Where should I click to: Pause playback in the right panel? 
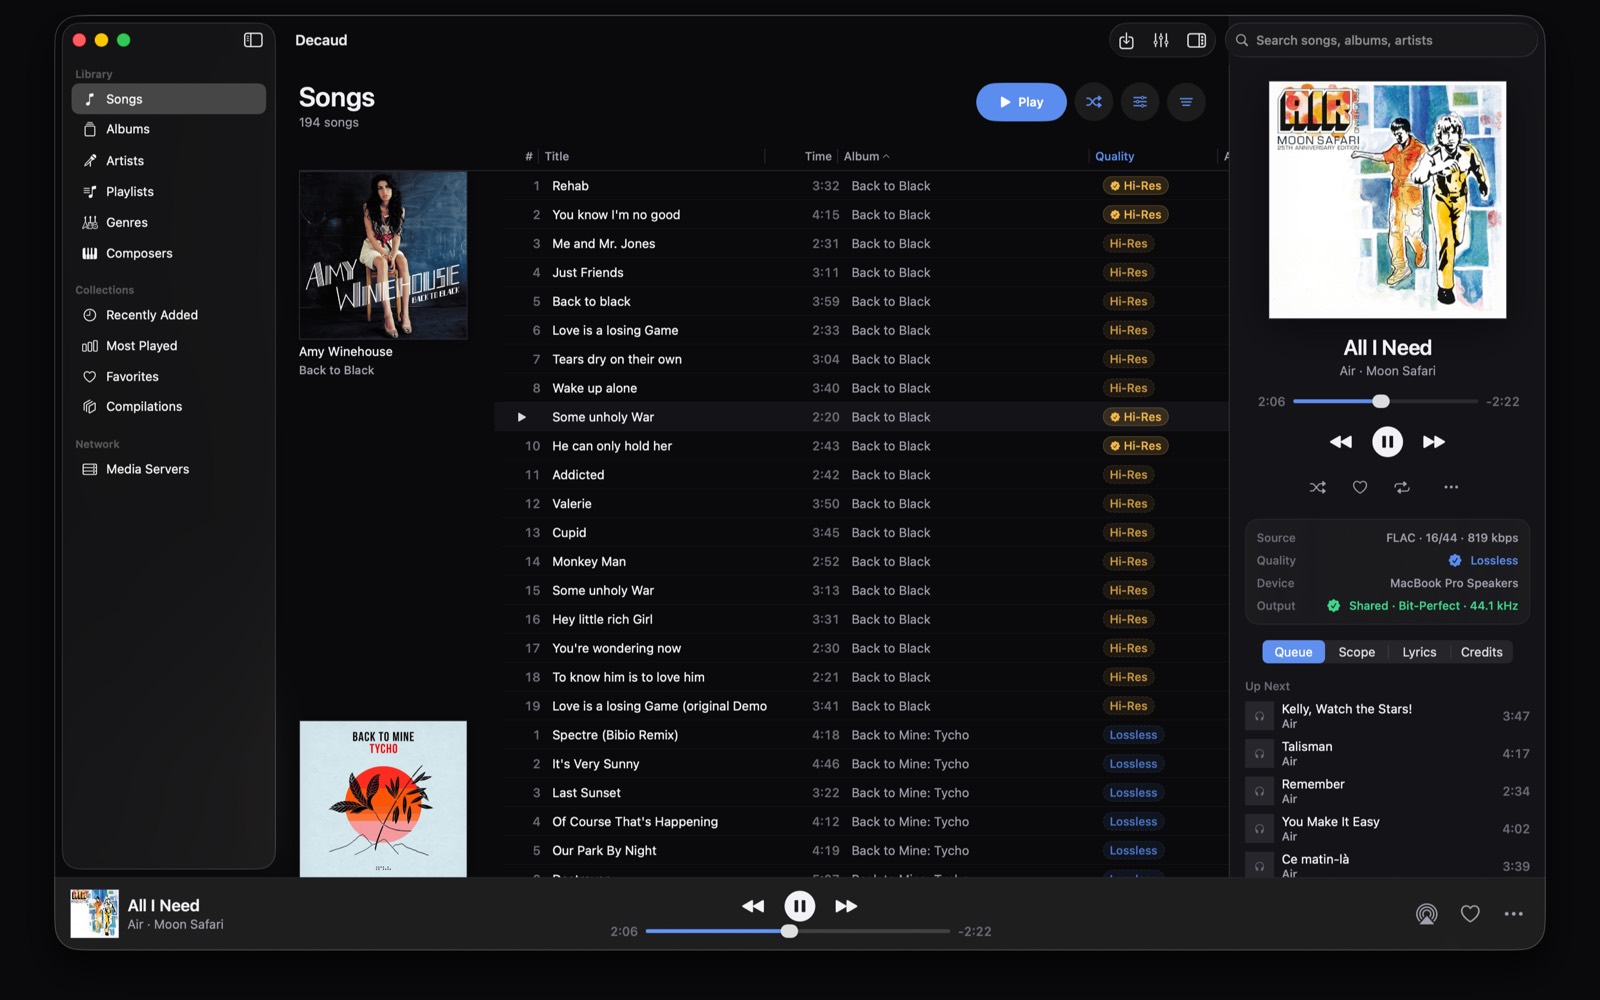click(x=1387, y=442)
